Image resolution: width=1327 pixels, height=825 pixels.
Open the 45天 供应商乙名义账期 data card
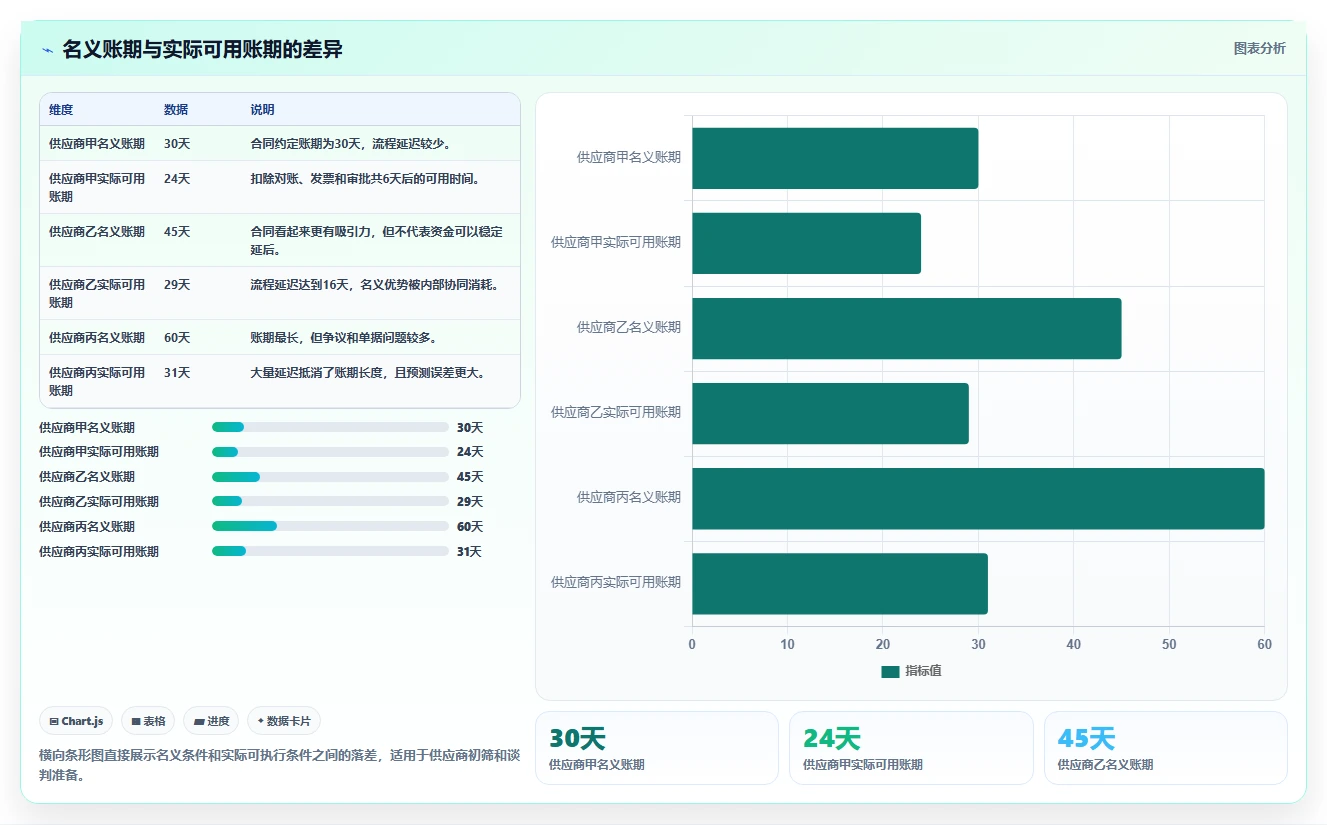(1166, 748)
